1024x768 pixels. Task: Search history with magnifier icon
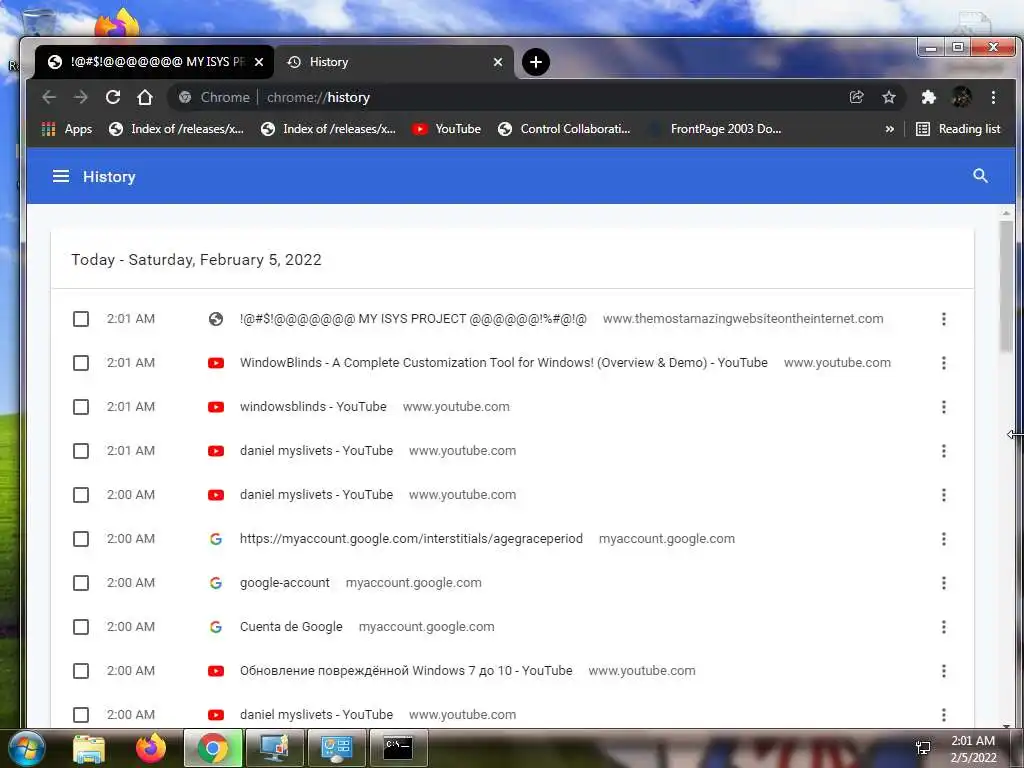(x=980, y=176)
